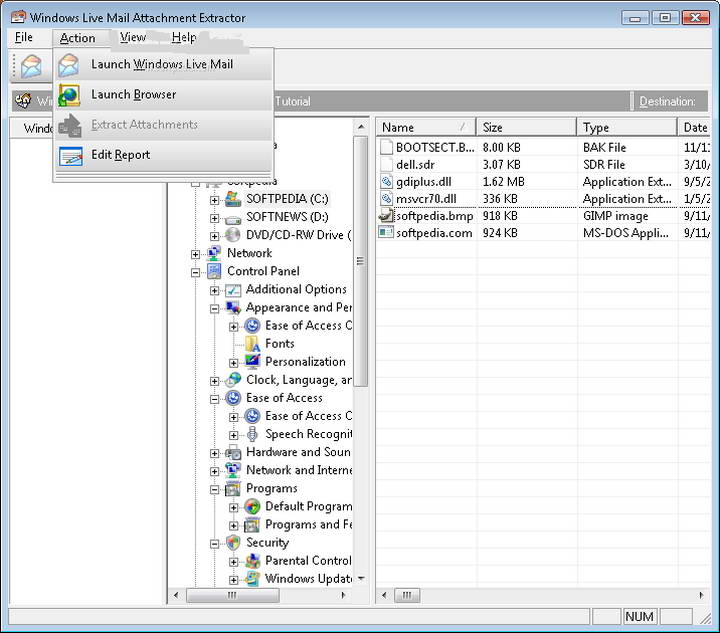Image resolution: width=720 pixels, height=633 pixels.
Task: Click the Speech Recognition microphone icon
Action: click(x=252, y=434)
